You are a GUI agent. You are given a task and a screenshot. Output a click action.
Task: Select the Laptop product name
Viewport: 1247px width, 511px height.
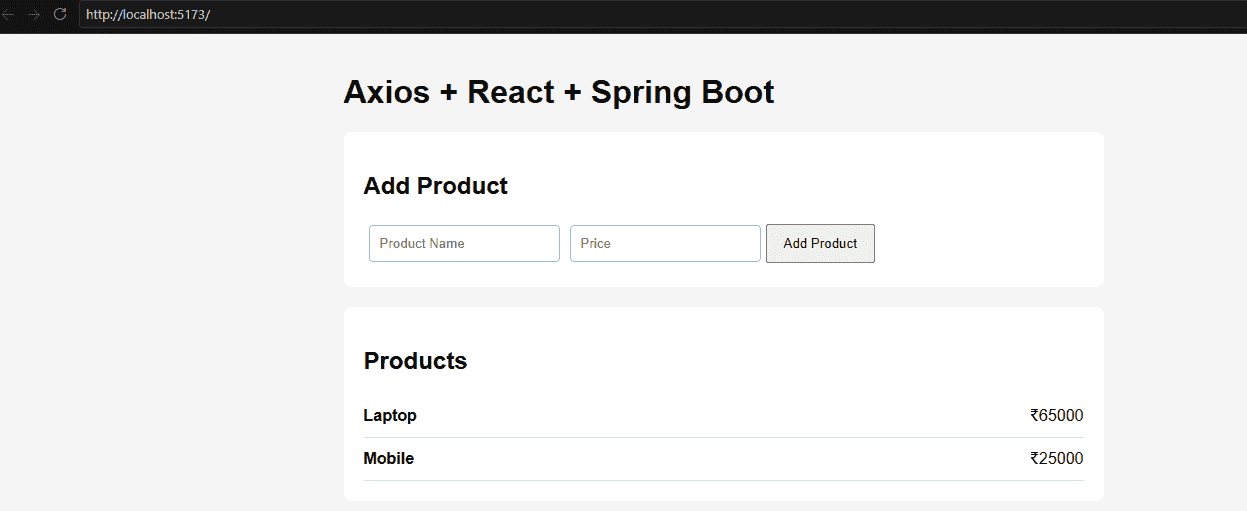point(390,416)
